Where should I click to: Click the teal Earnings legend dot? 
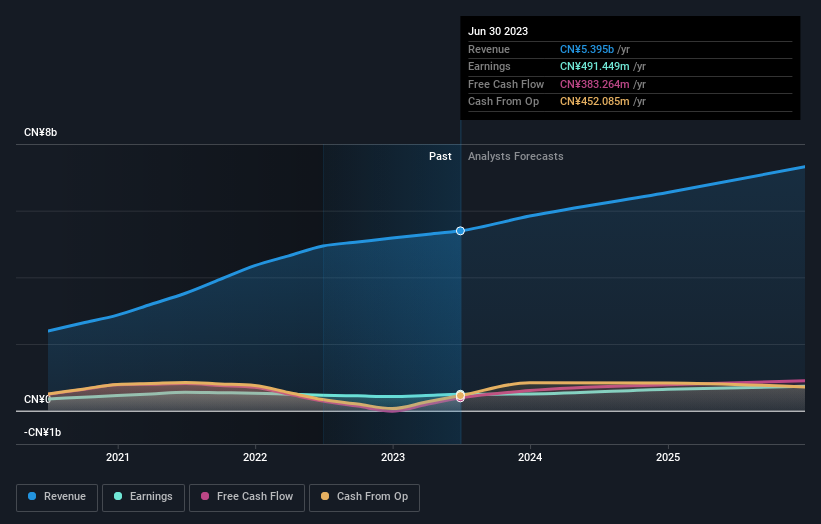pos(118,496)
